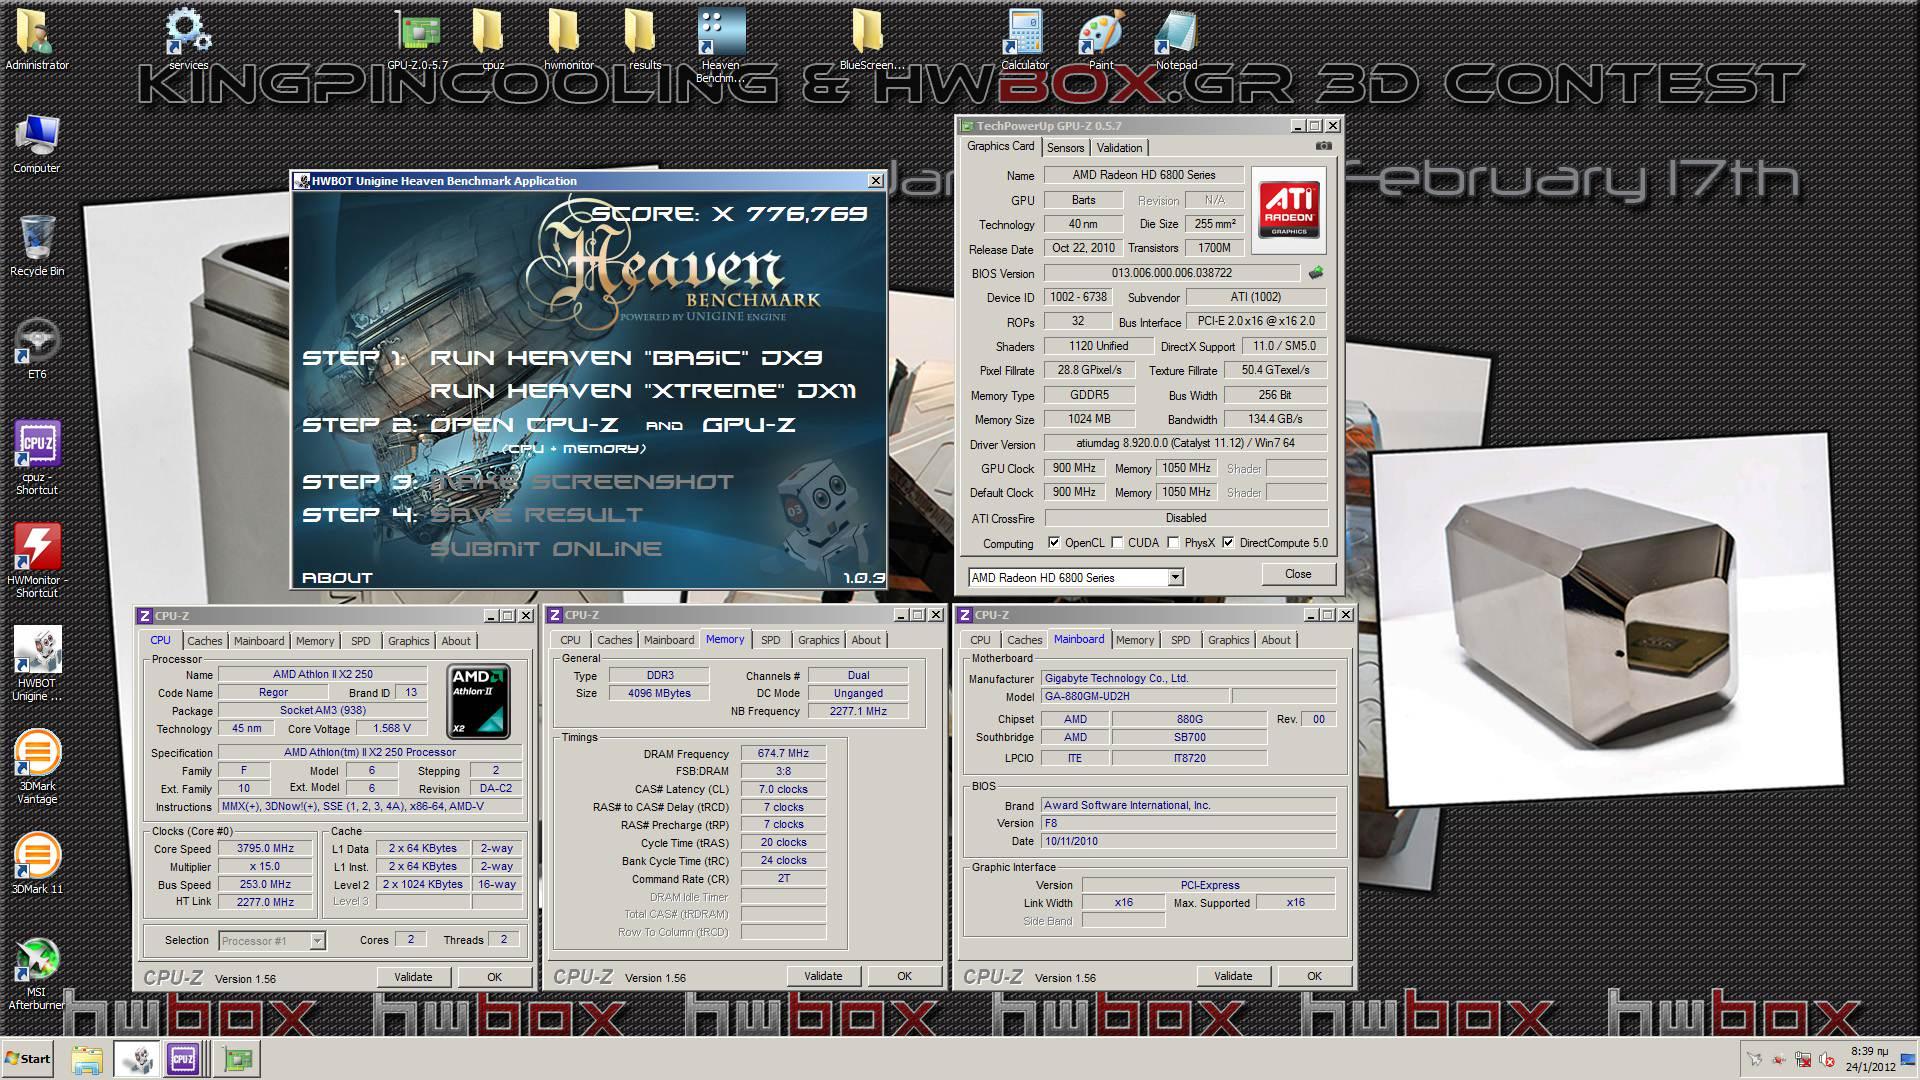1920x1080 pixels.
Task: Click the motherboard Model GA-880GM-UD2H field
Action: [1135, 696]
